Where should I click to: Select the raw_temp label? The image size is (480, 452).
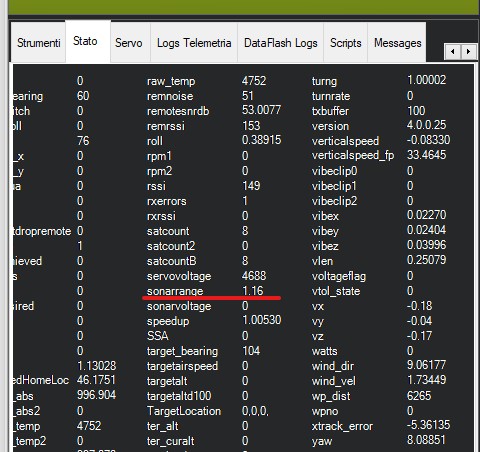pos(171,81)
